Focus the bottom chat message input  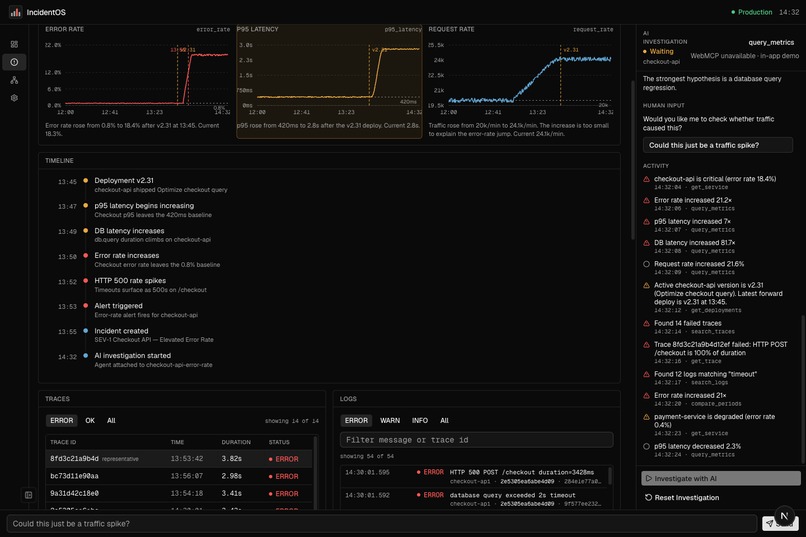pyautogui.click(x=382, y=524)
